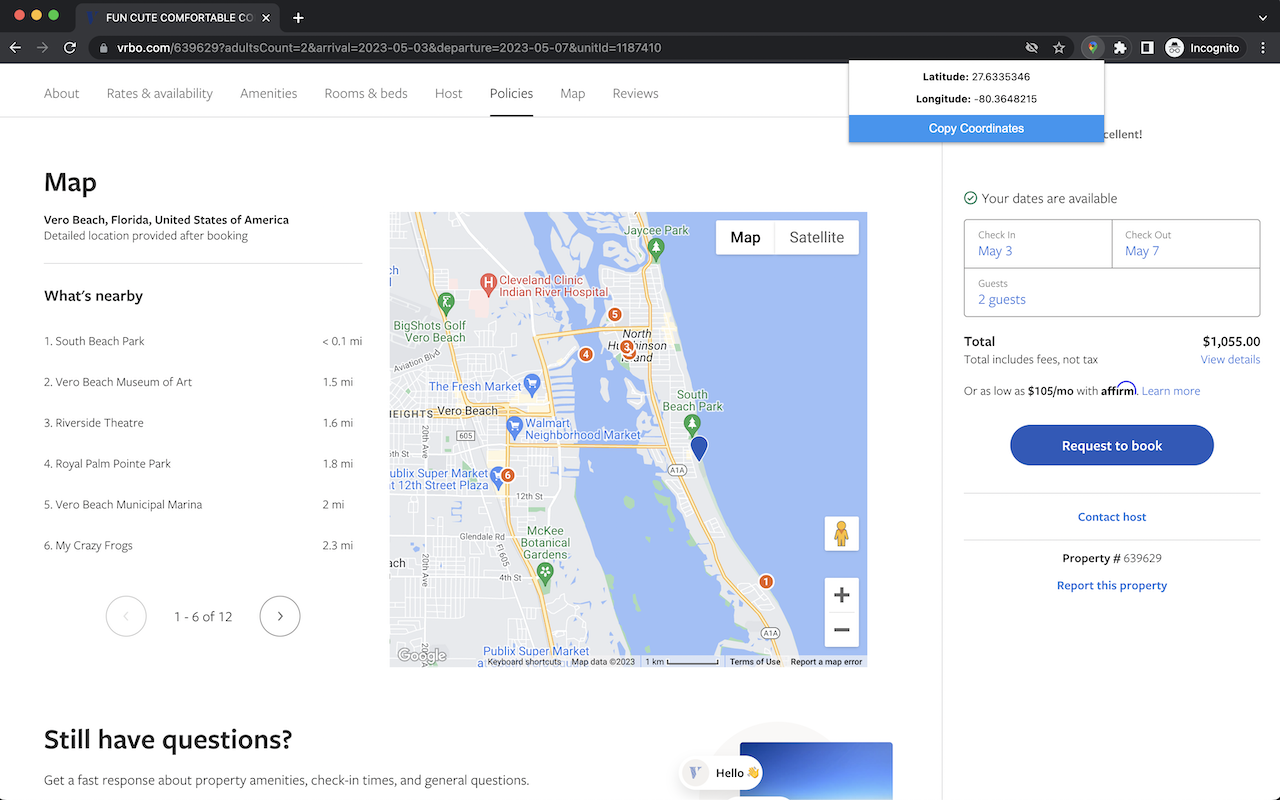Switch to the Reviews tab
Image resolution: width=1280 pixels, height=800 pixels.
[635, 93]
